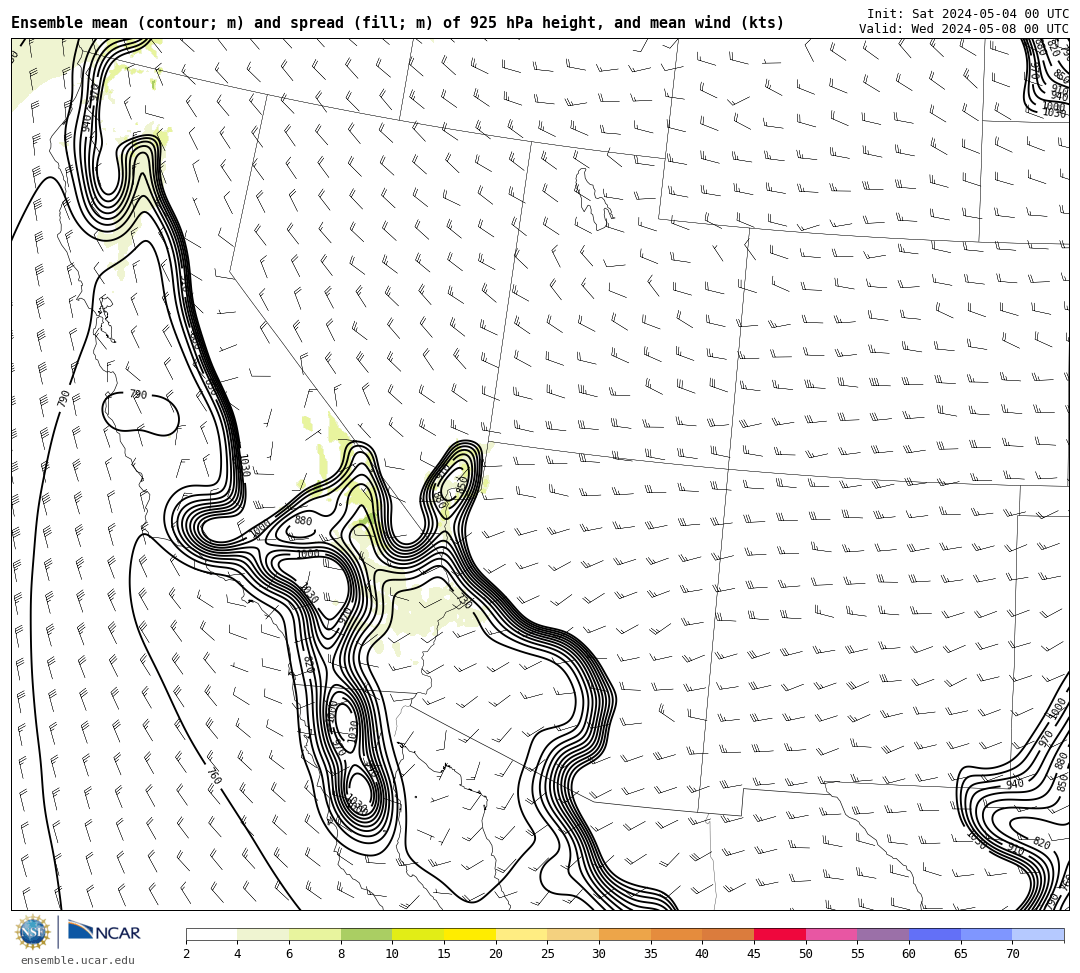Pick the red 45–50 color bar segment
This screenshot has height=973, width=1080.
(x=780, y=934)
